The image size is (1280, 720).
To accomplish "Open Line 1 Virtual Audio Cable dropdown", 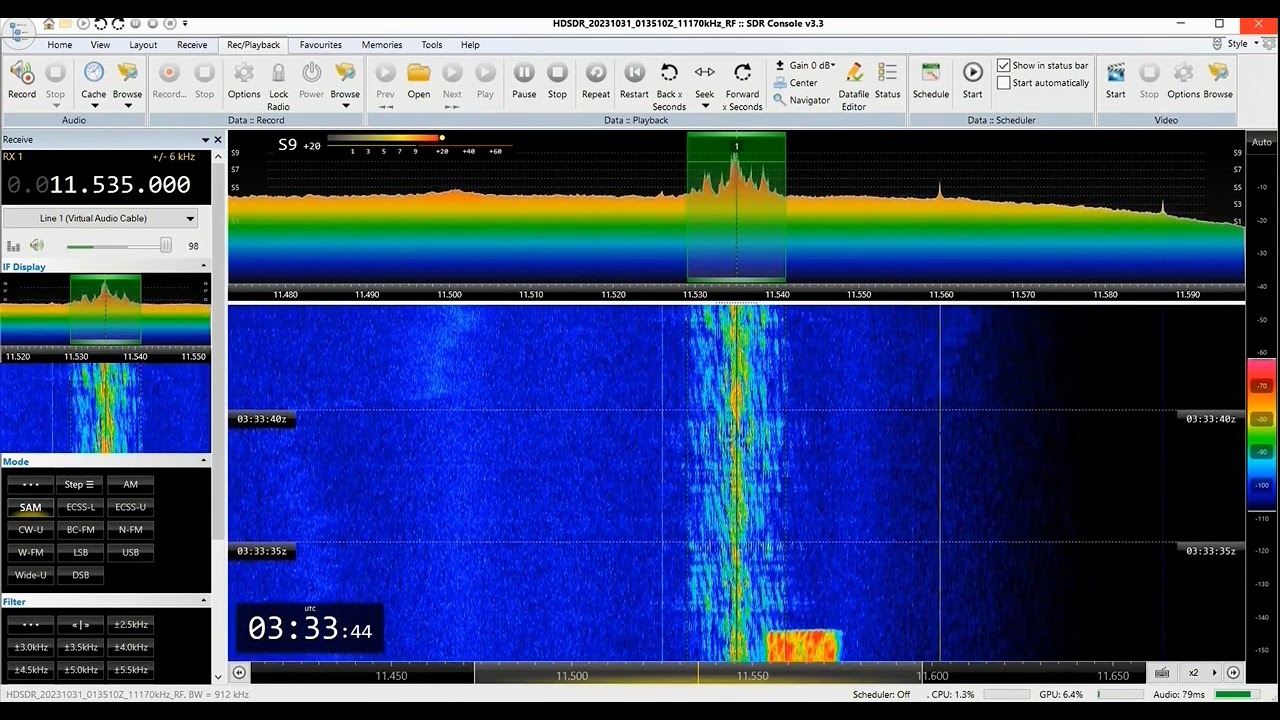I will 100,218.
